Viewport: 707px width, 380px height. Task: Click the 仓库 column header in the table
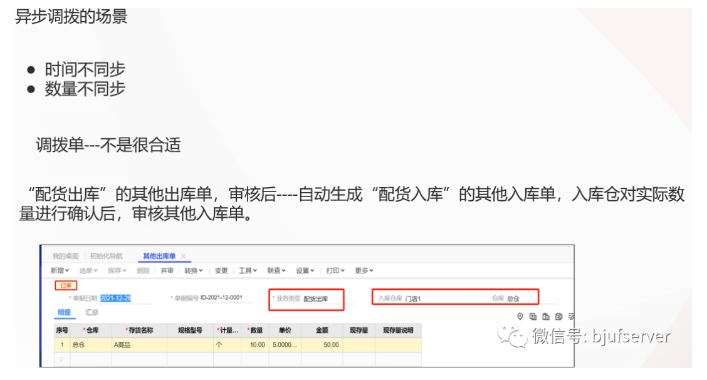point(91,330)
